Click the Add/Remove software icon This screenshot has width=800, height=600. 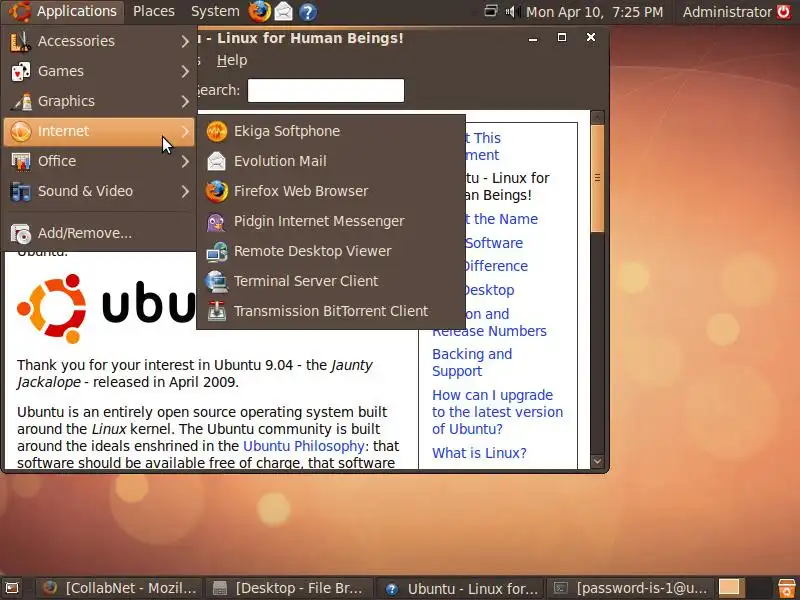point(21,234)
